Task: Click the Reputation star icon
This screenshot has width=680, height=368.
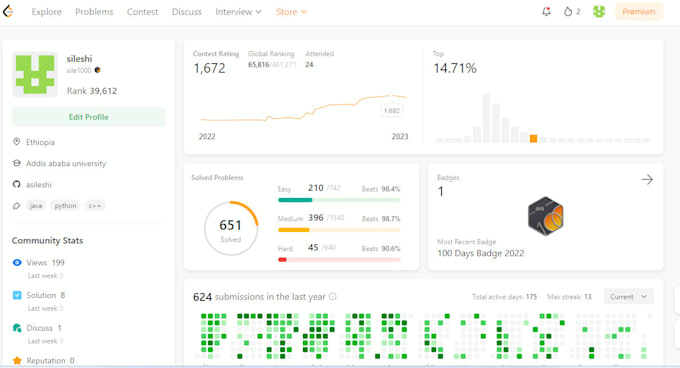Action: tap(17, 360)
